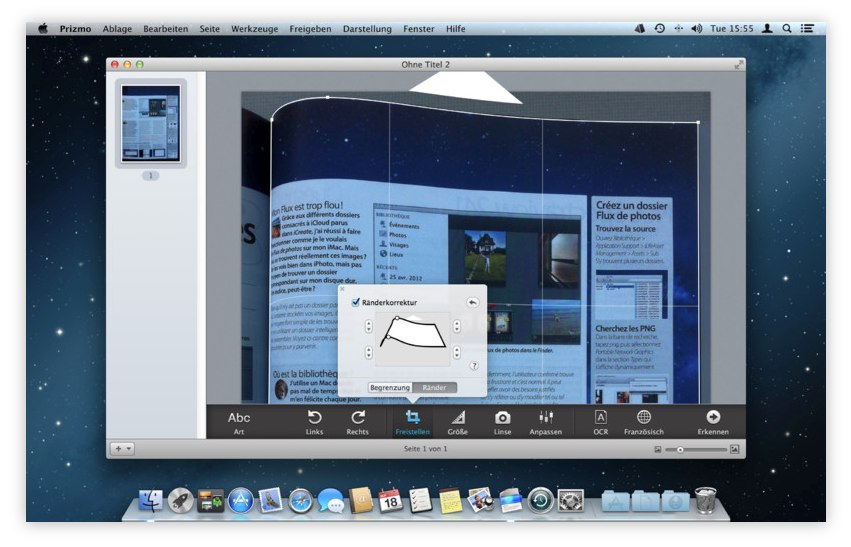This screenshot has width=851, height=547.
Task: Rotate page left with Links
Action: point(314,420)
